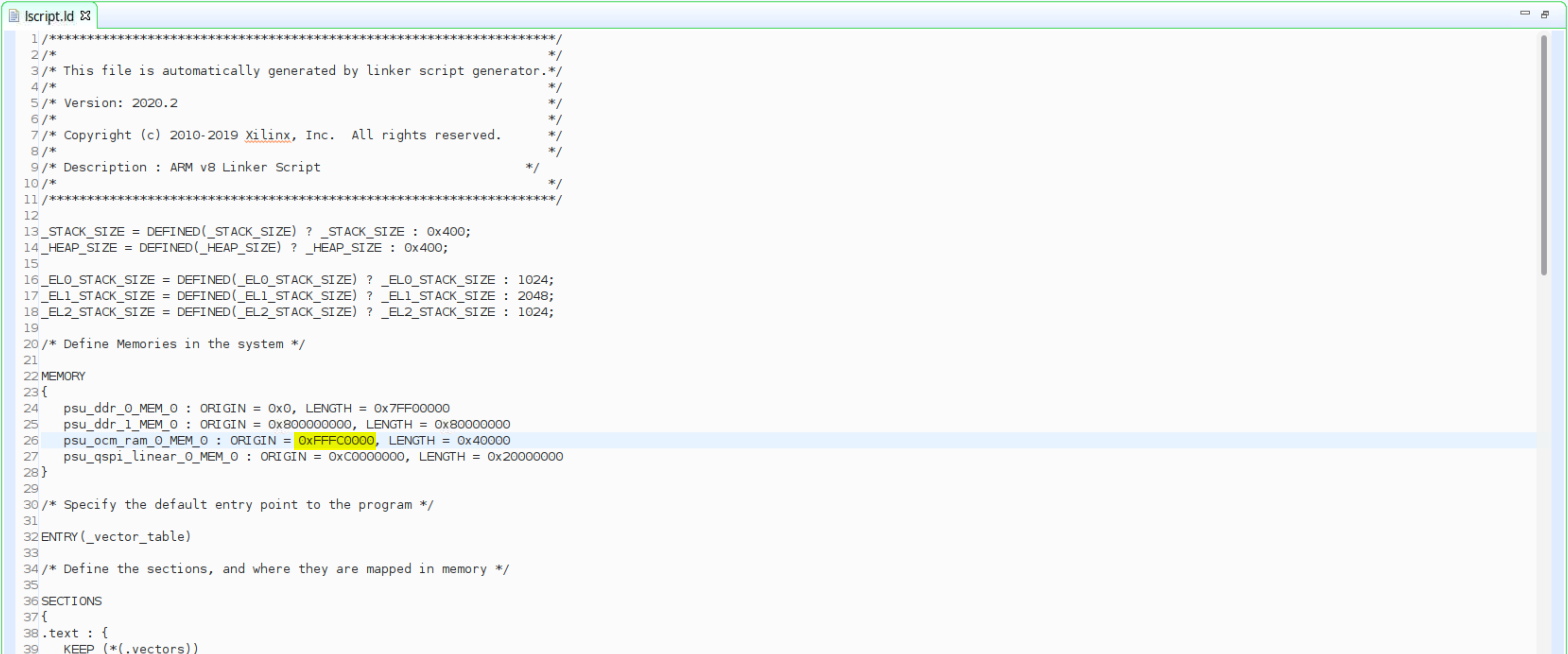1568x654 pixels.
Task: Click the _EL2_STACK_SIZE definition line
Action: pos(297,311)
